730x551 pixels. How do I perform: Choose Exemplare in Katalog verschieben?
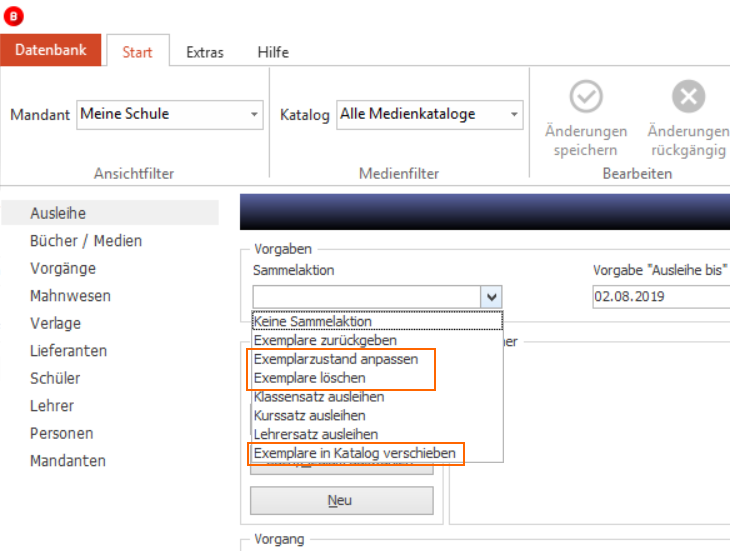tap(378, 453)
